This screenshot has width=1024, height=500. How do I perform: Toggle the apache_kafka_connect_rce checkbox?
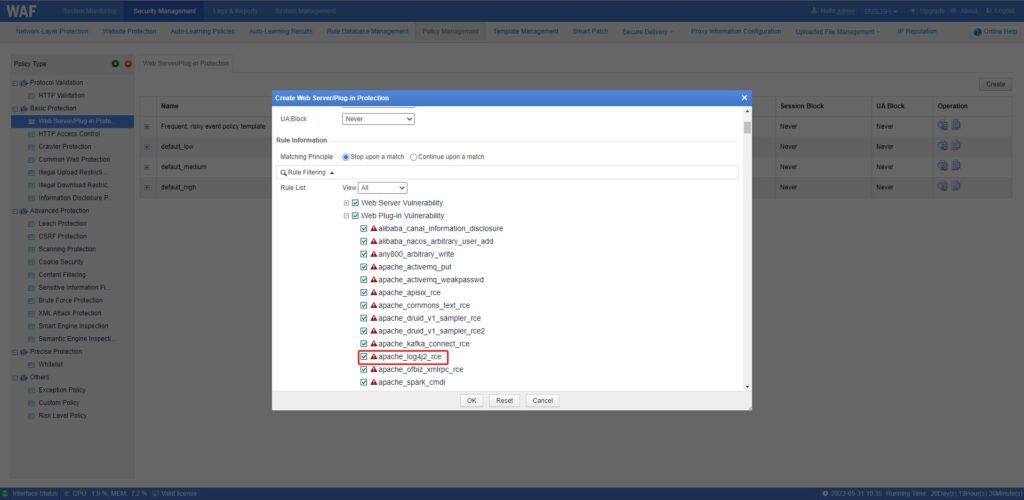(364, 343)
